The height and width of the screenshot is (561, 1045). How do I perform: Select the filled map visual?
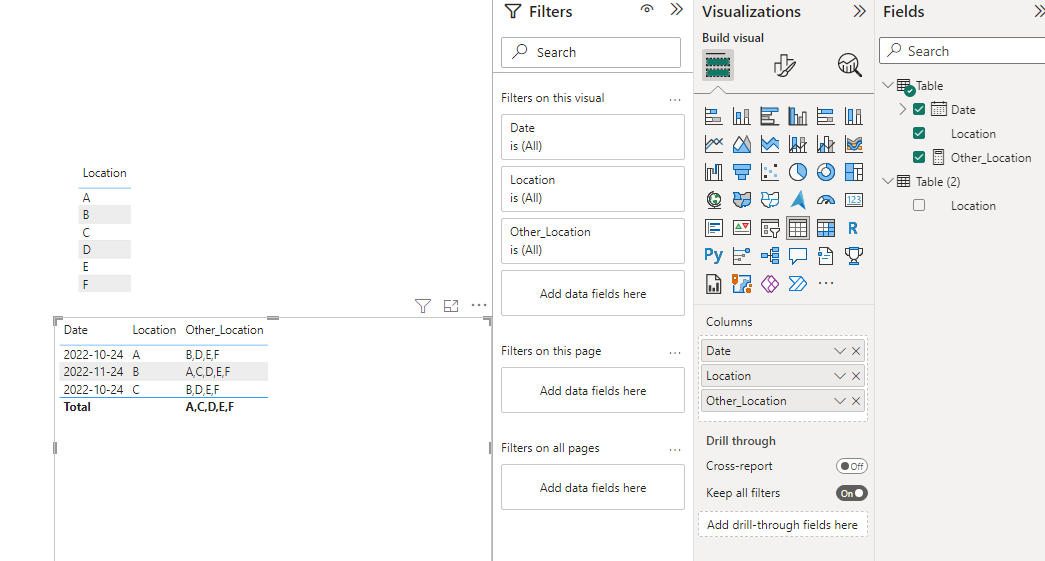(741, 200)
